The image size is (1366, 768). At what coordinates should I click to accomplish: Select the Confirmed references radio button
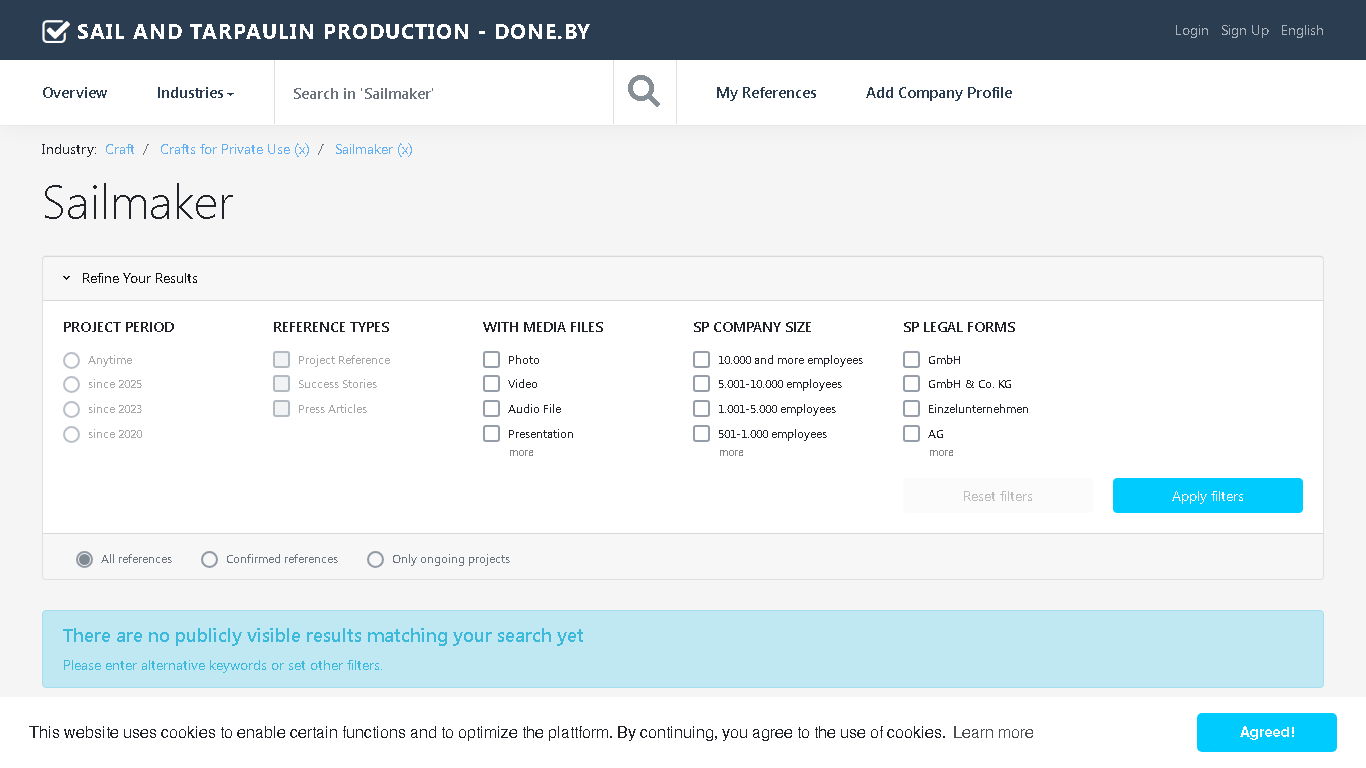209,559
